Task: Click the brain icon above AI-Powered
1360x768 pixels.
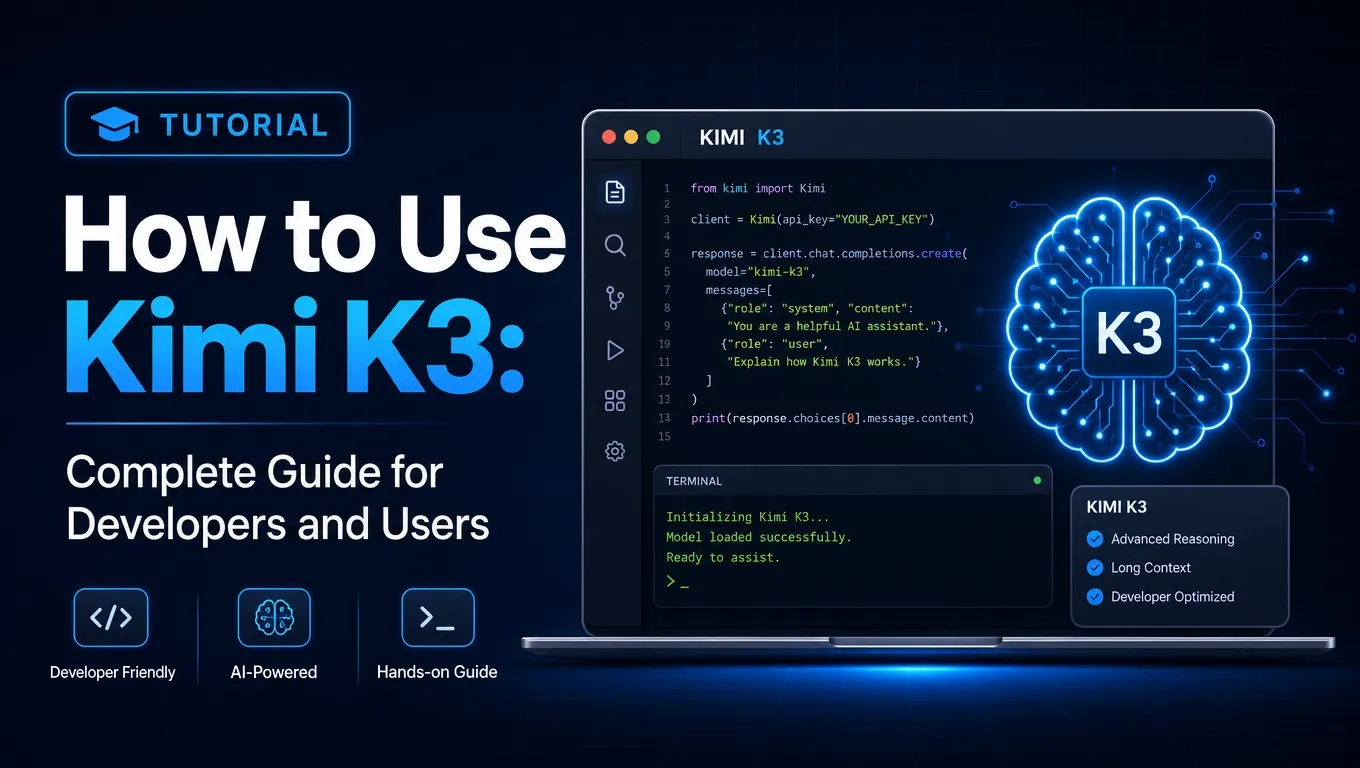Action: pos(274,618)
